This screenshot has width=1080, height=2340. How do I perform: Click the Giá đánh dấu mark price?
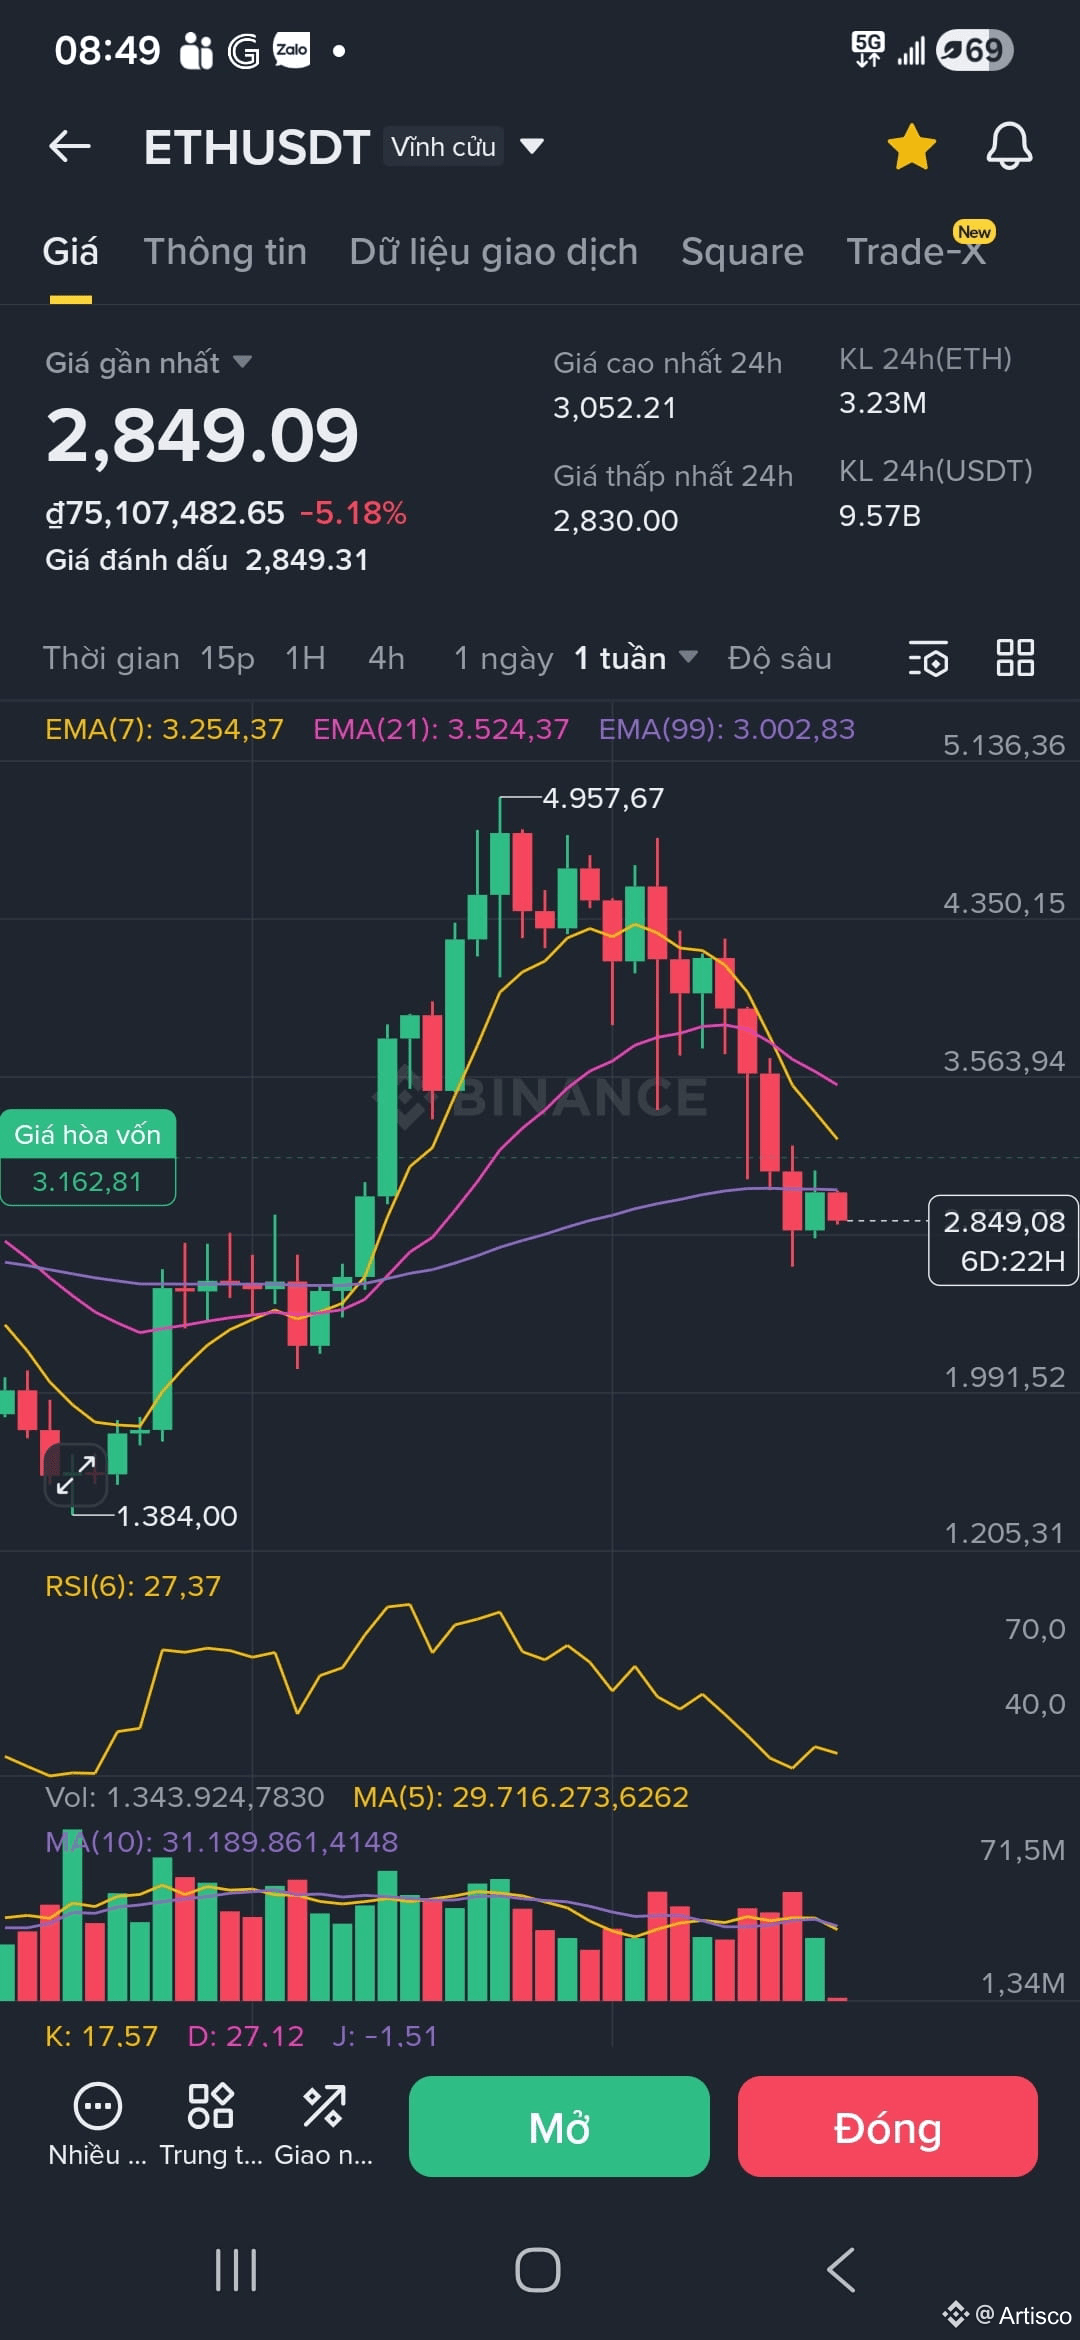coord(207,560)
